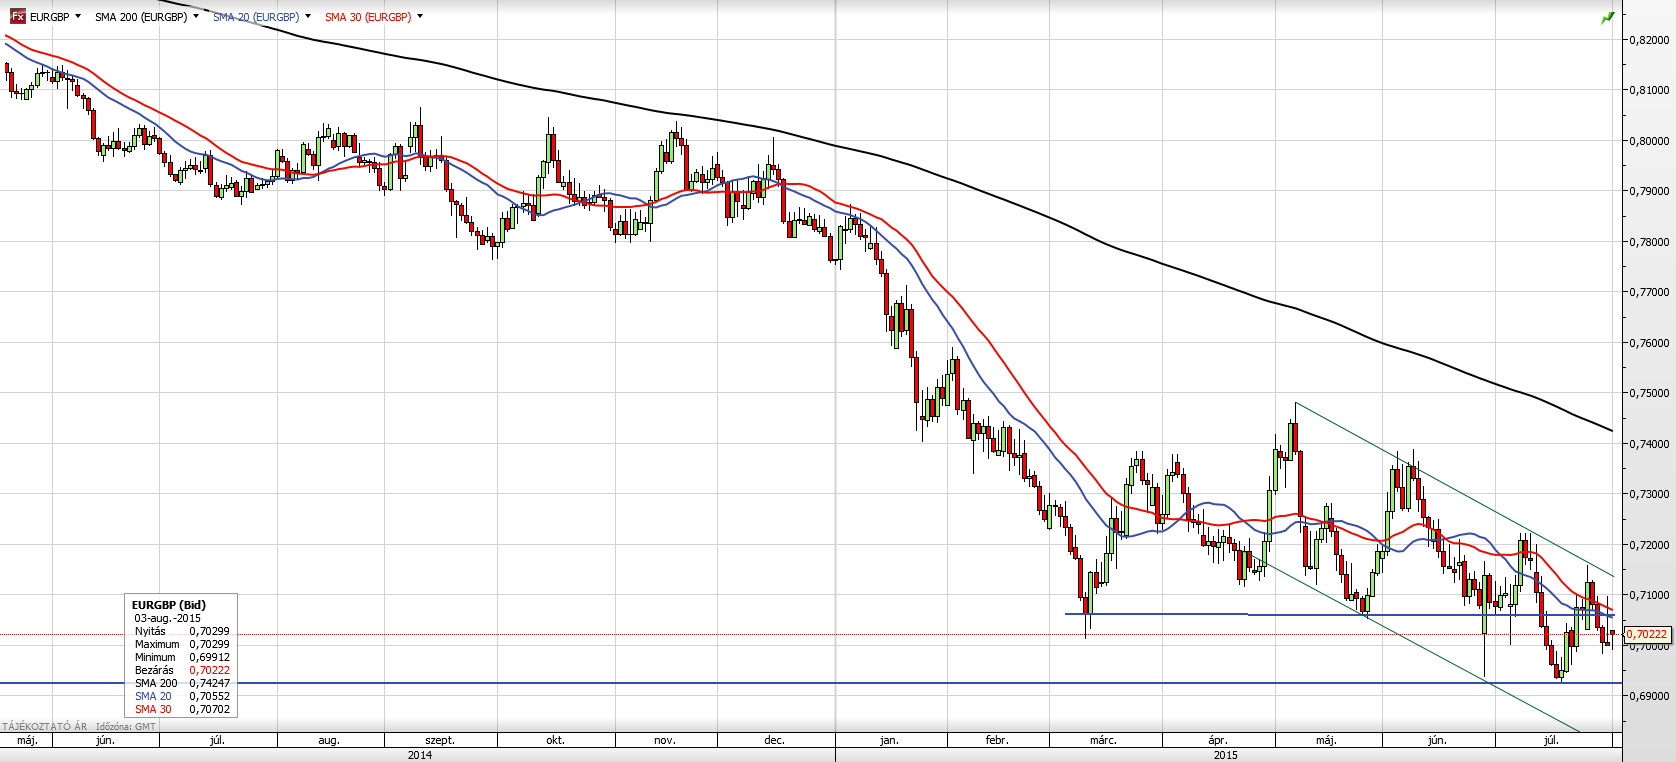Click the EURGBP (Bid) info box title
The image size is (1676, 762).
169,605
